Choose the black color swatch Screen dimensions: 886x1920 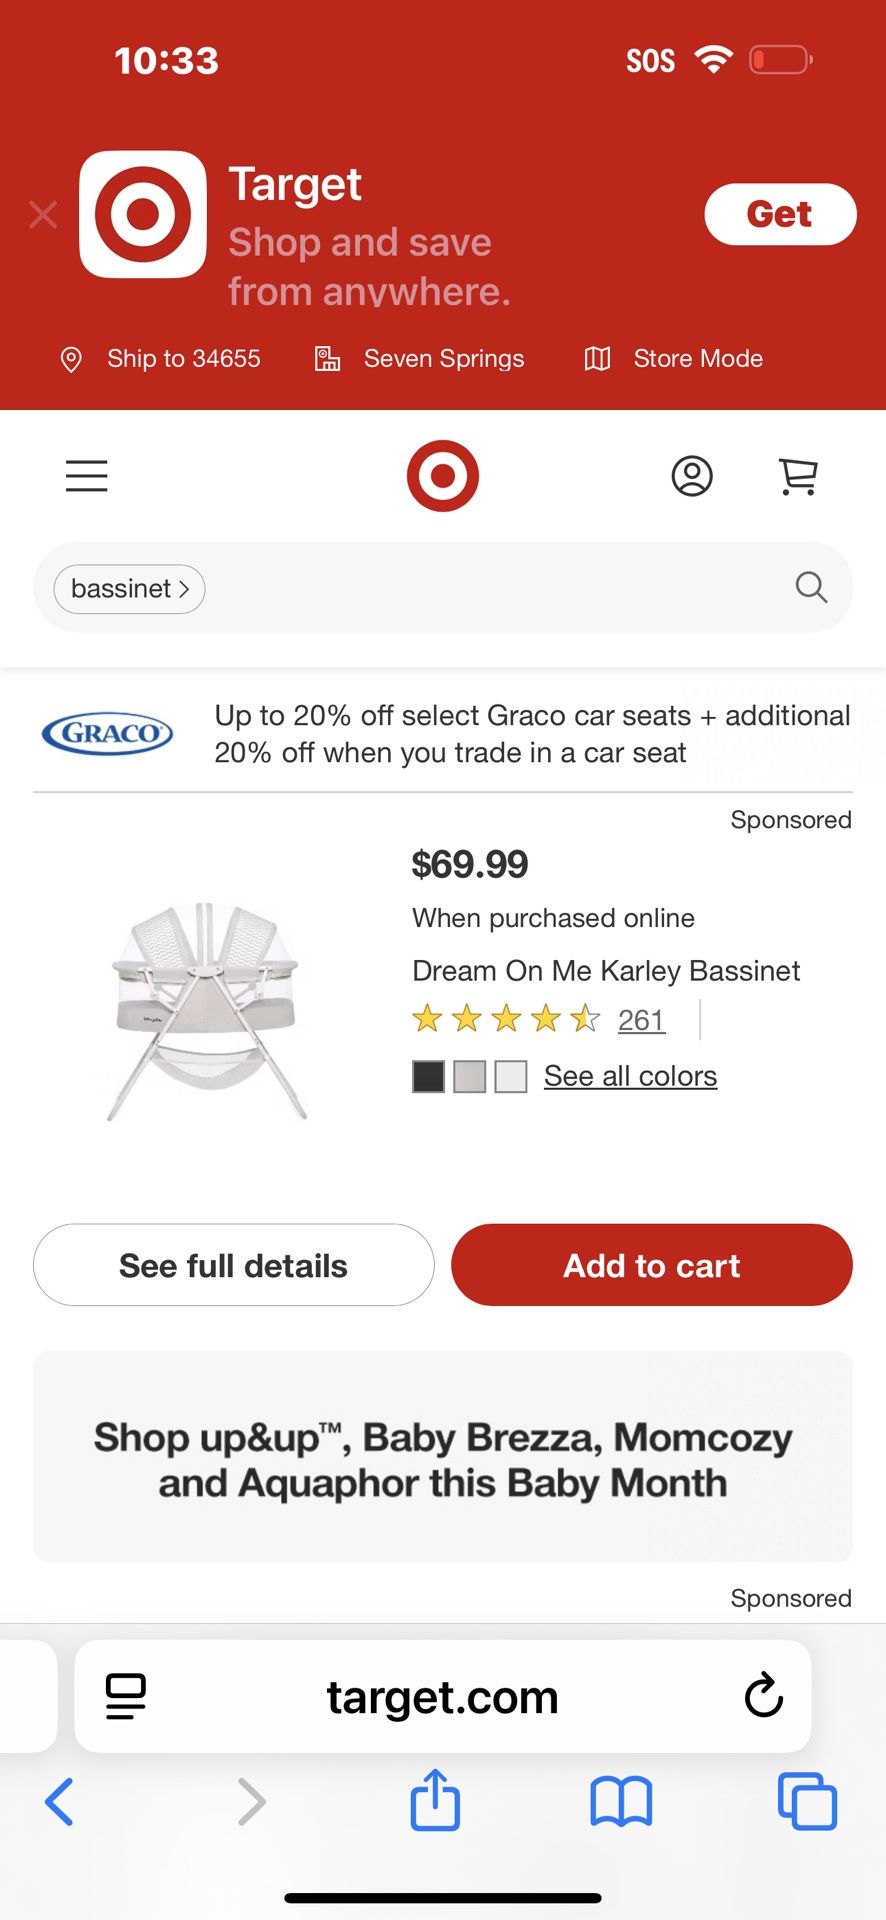click(429, 1077)
